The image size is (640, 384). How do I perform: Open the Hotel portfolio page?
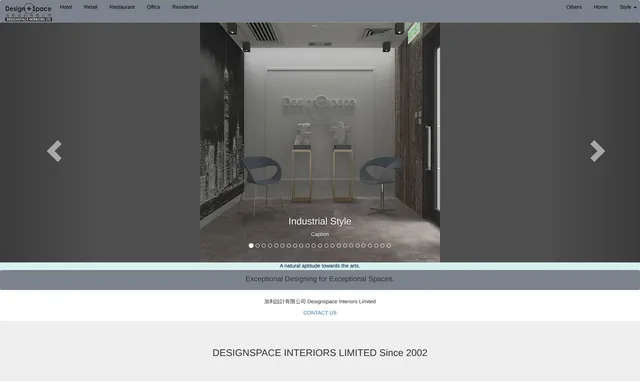(x=66, y=7)
